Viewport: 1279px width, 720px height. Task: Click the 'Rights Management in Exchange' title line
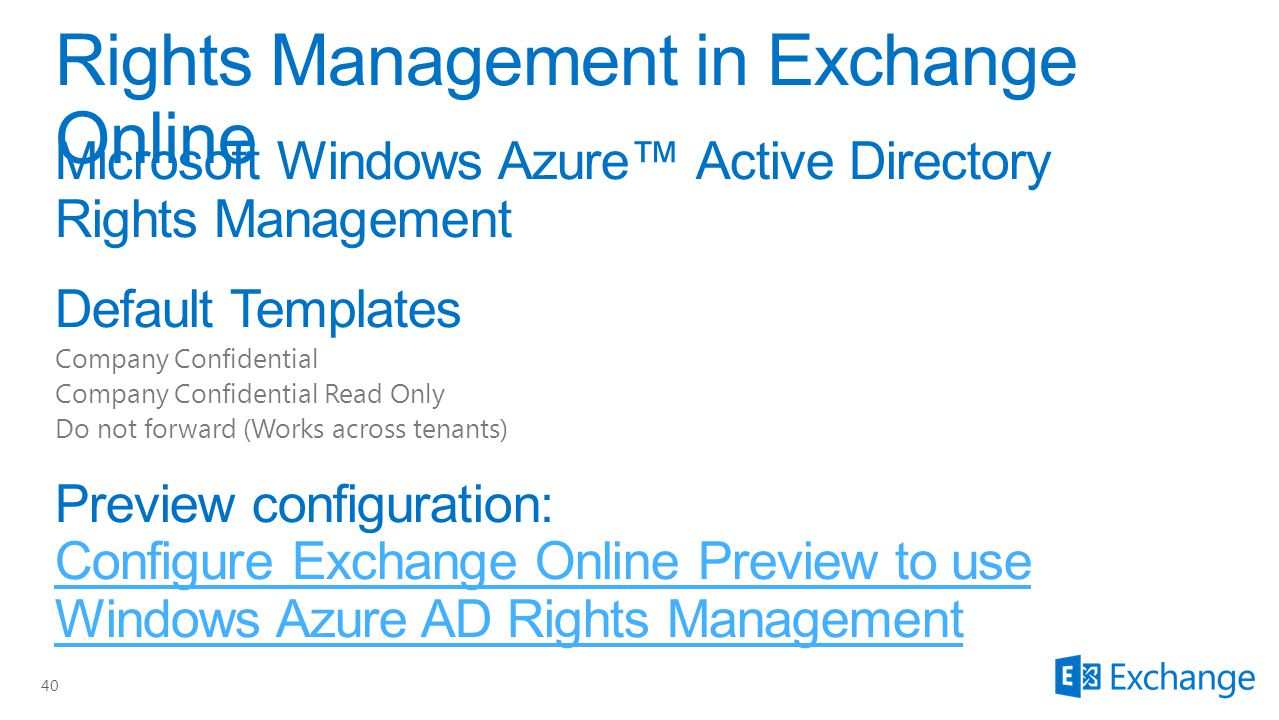pos(566,60)
